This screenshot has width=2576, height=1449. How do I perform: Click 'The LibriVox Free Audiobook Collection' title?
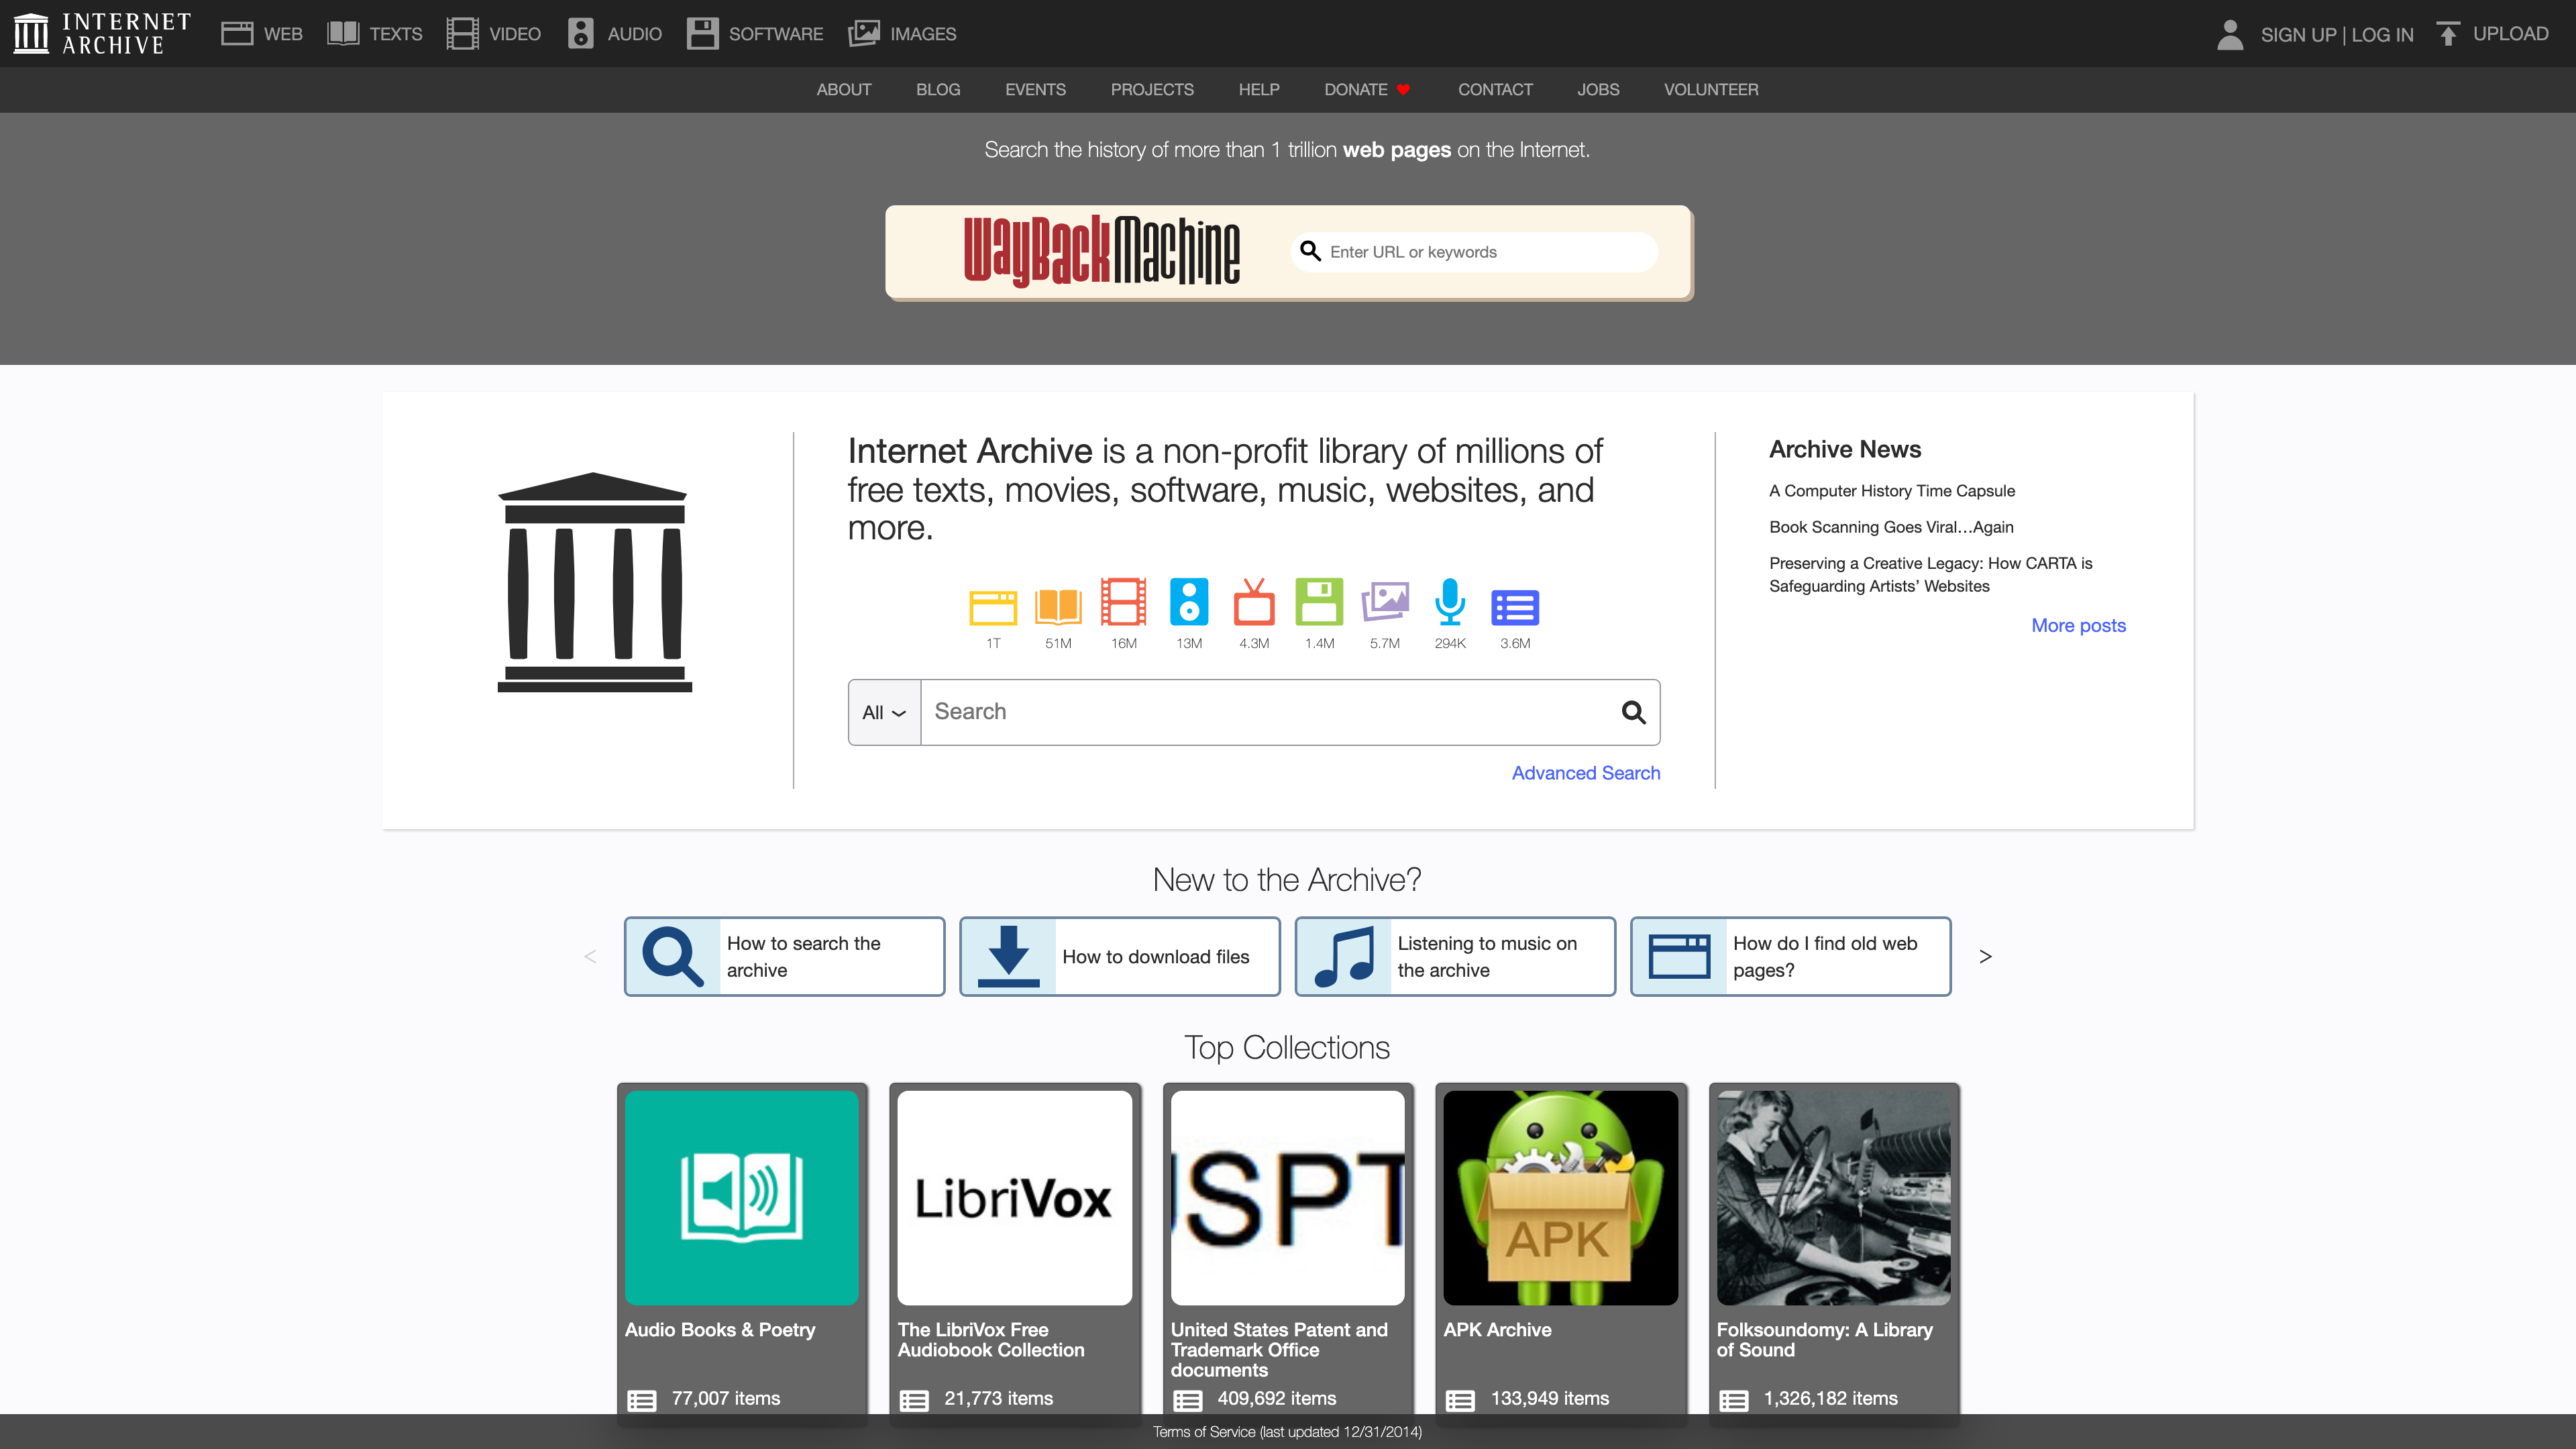tap(991, 1340)
